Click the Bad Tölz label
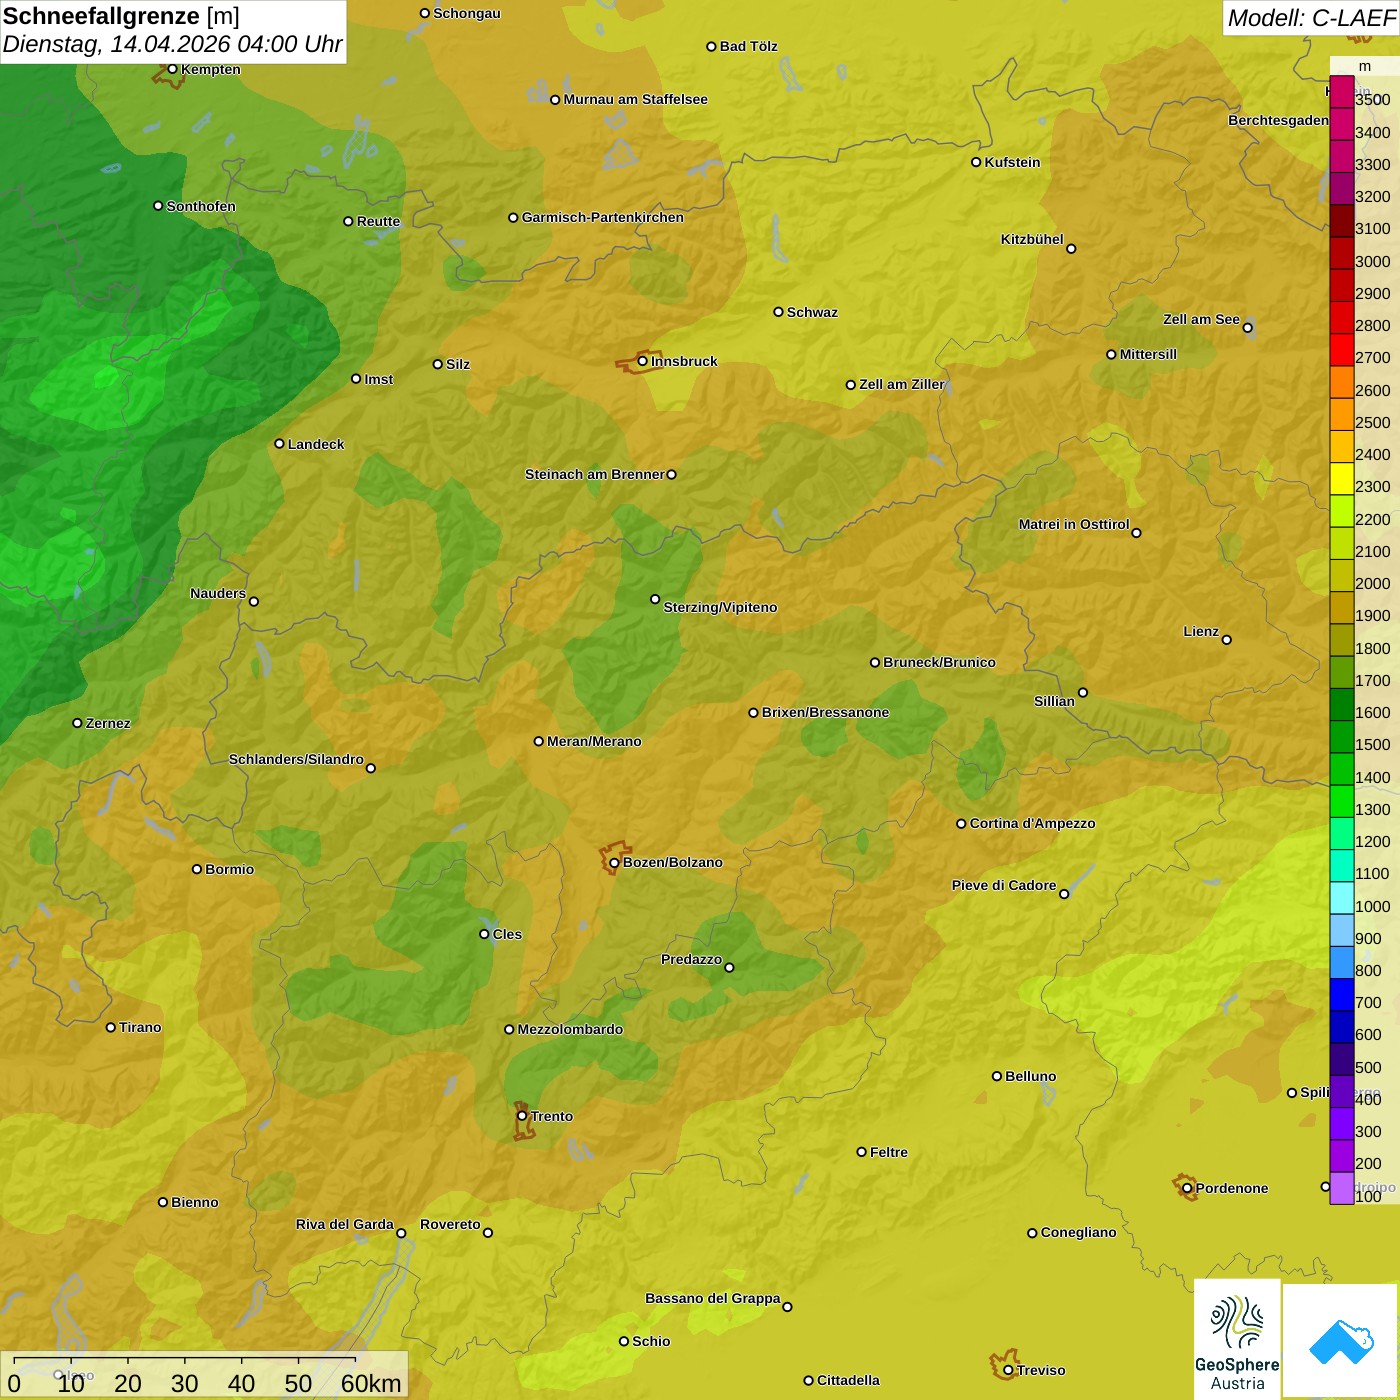The width and height of the screenshot is (1400, 1400). (749, 46)
